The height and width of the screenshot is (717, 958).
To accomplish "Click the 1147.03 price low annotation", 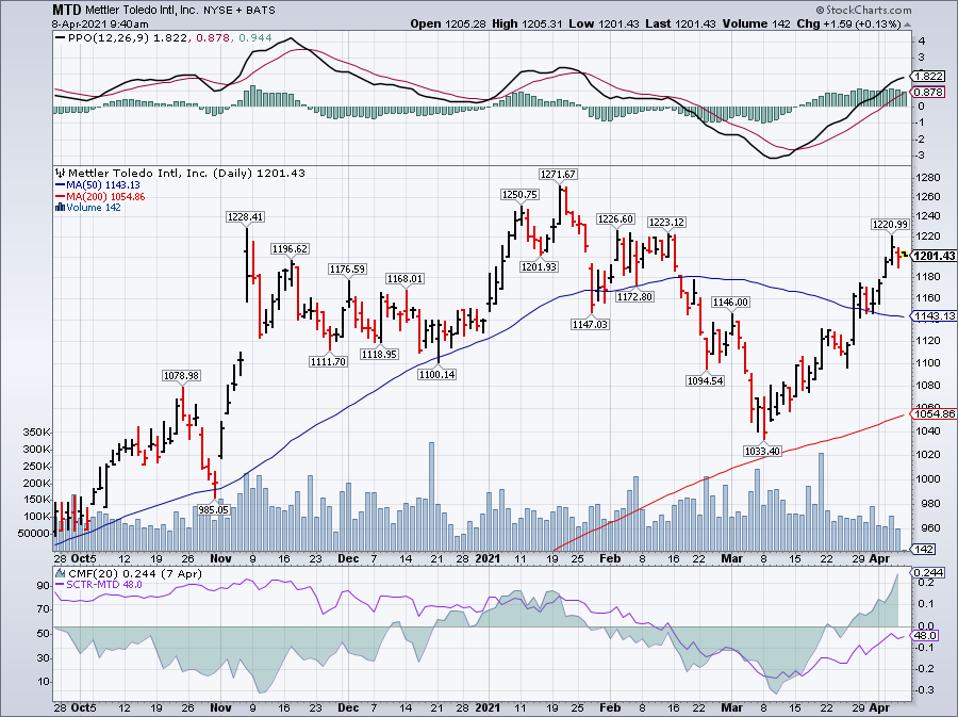I will click(590, 324).
